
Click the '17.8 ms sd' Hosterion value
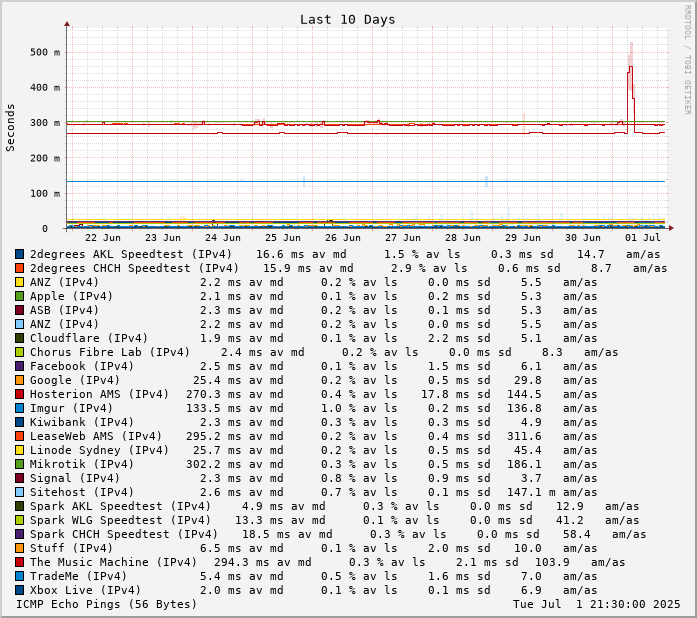456,394
